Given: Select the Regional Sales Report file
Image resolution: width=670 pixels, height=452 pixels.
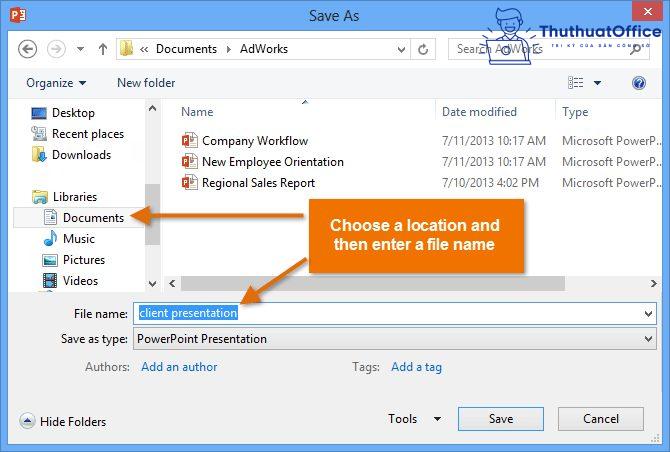Looking at the screenshot, I should (258, 183).
